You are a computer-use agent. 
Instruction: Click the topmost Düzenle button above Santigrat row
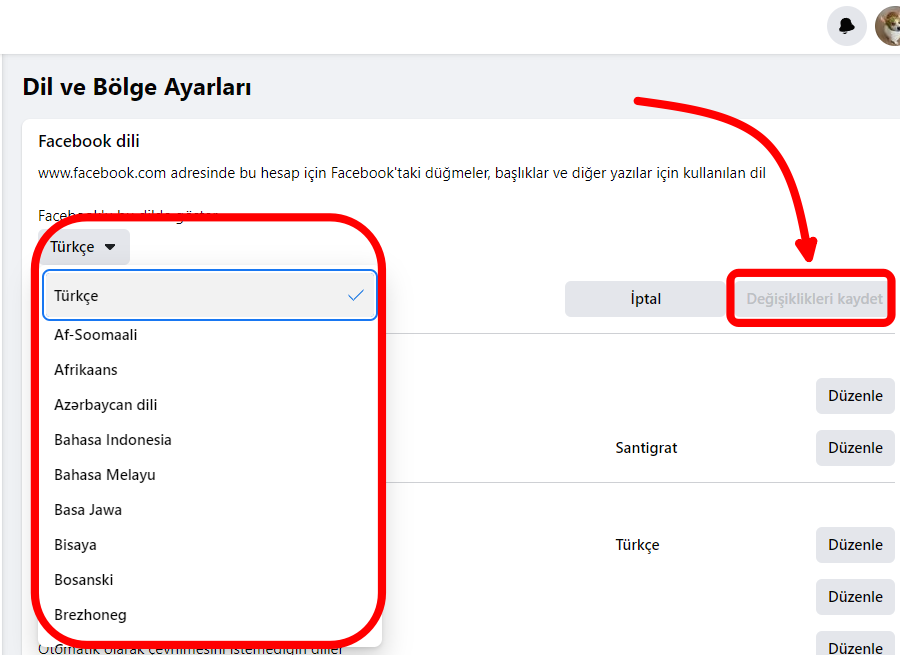point(855,396)
